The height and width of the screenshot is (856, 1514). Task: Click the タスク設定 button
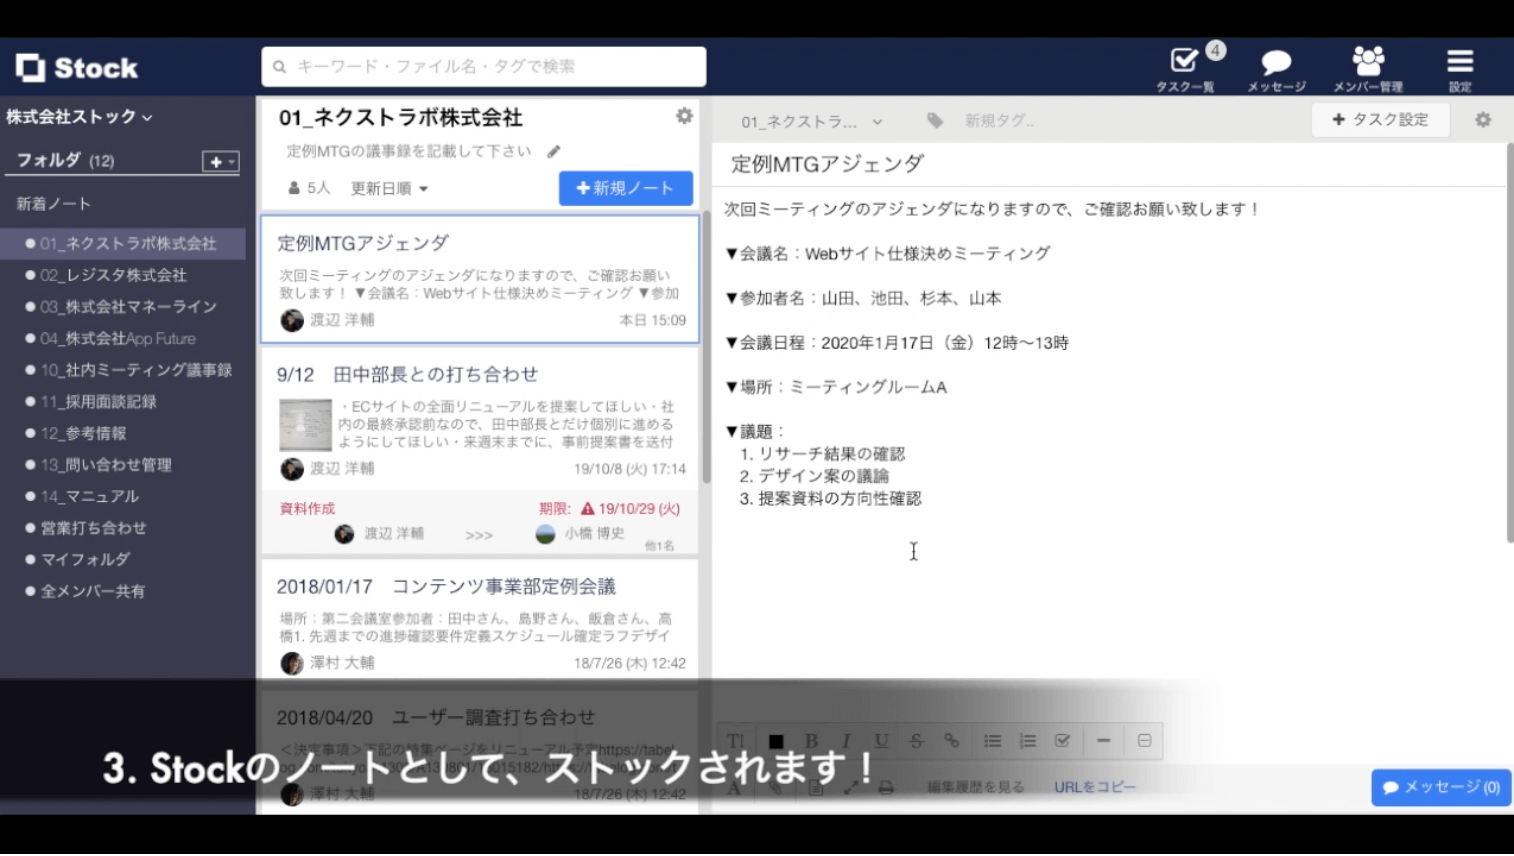coord(1380,120)
